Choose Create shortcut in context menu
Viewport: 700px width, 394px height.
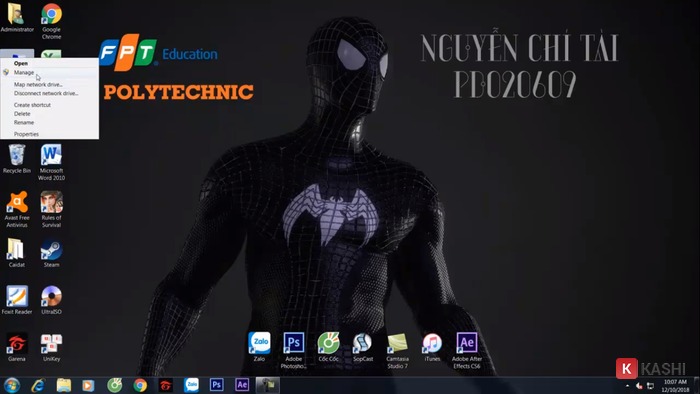pos(50,105)
